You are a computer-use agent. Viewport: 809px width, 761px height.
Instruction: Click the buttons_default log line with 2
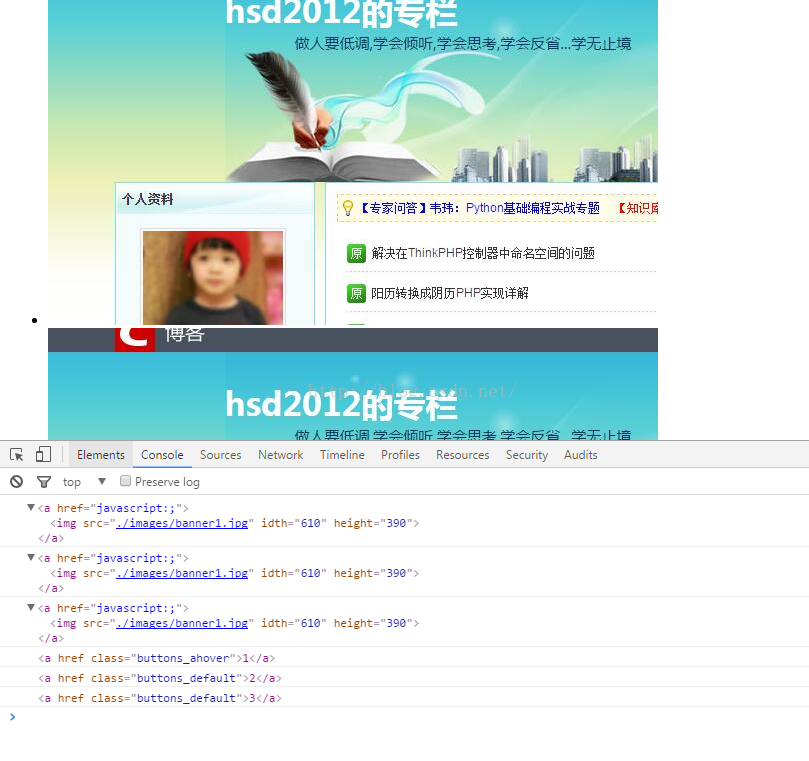click(160, 678)
